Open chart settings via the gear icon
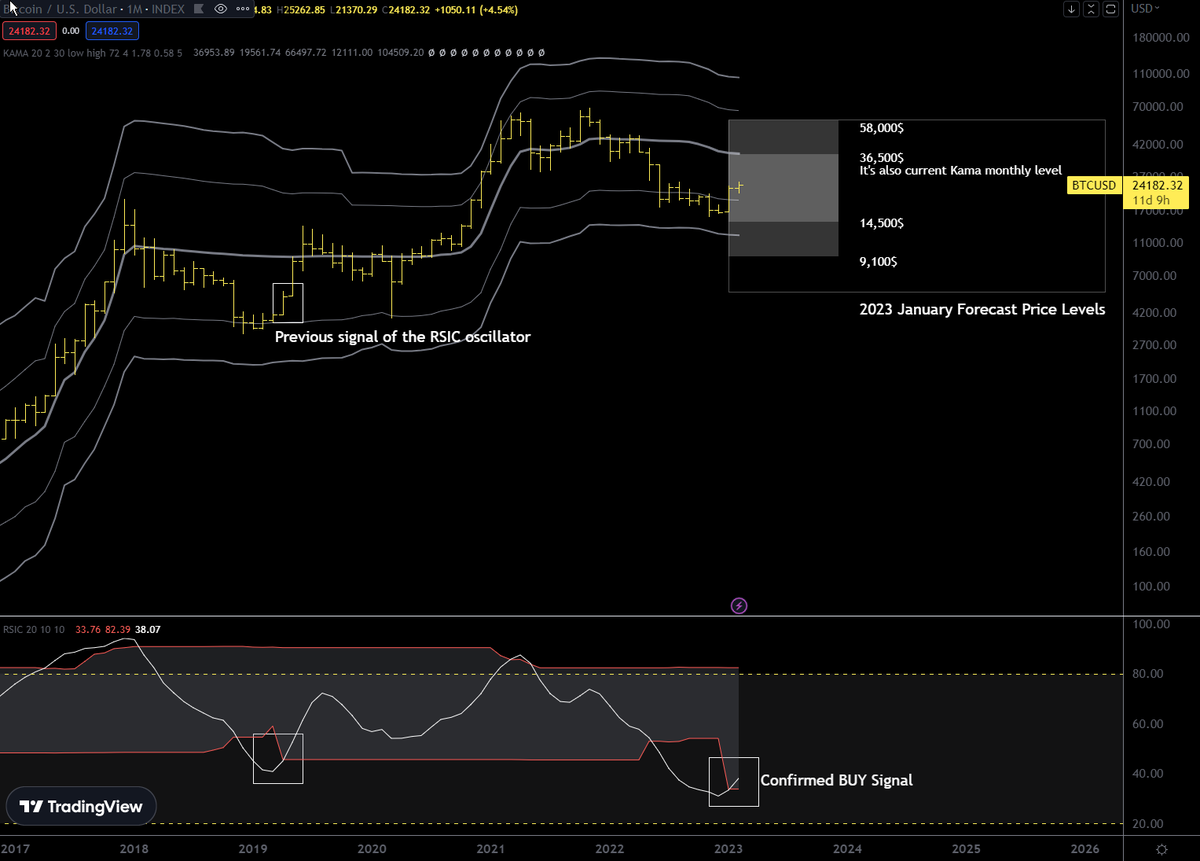 pyautogui.click(x=1161, y=847)
